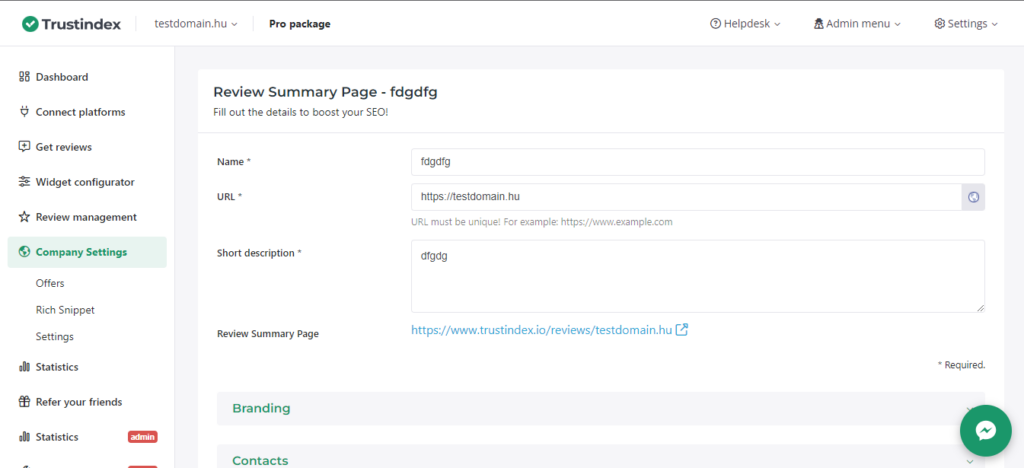The width and height of the screenshot is (1024, 468).
Task: Click the globe icon beside URL field
Action: (973, 197)
